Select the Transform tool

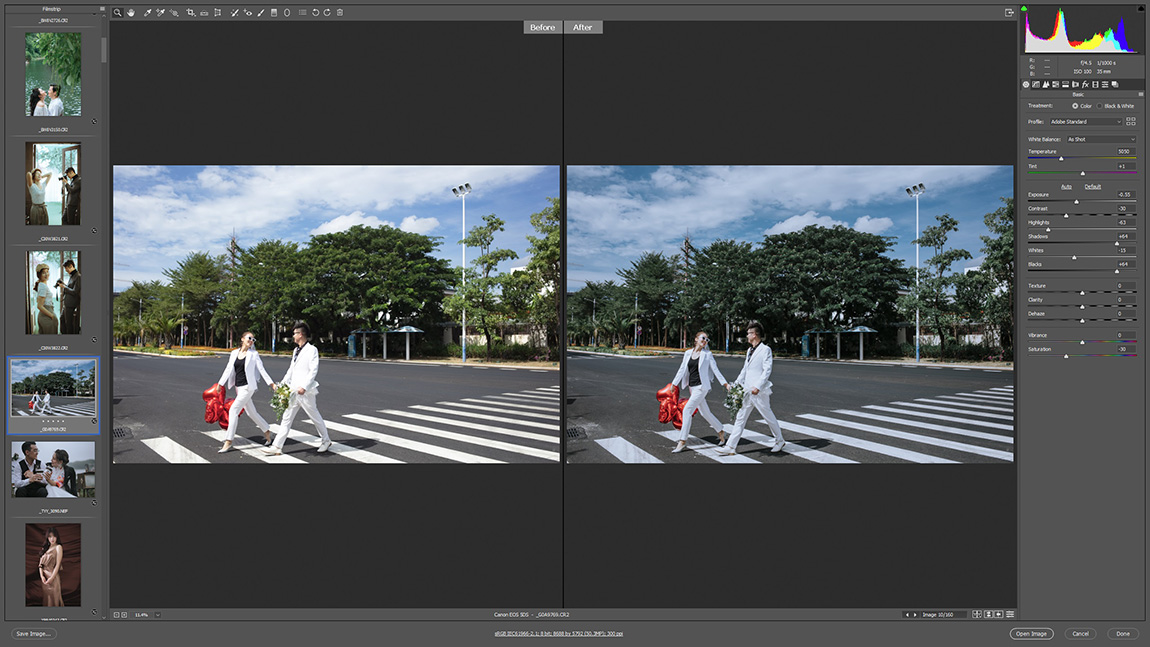point(218,12)
